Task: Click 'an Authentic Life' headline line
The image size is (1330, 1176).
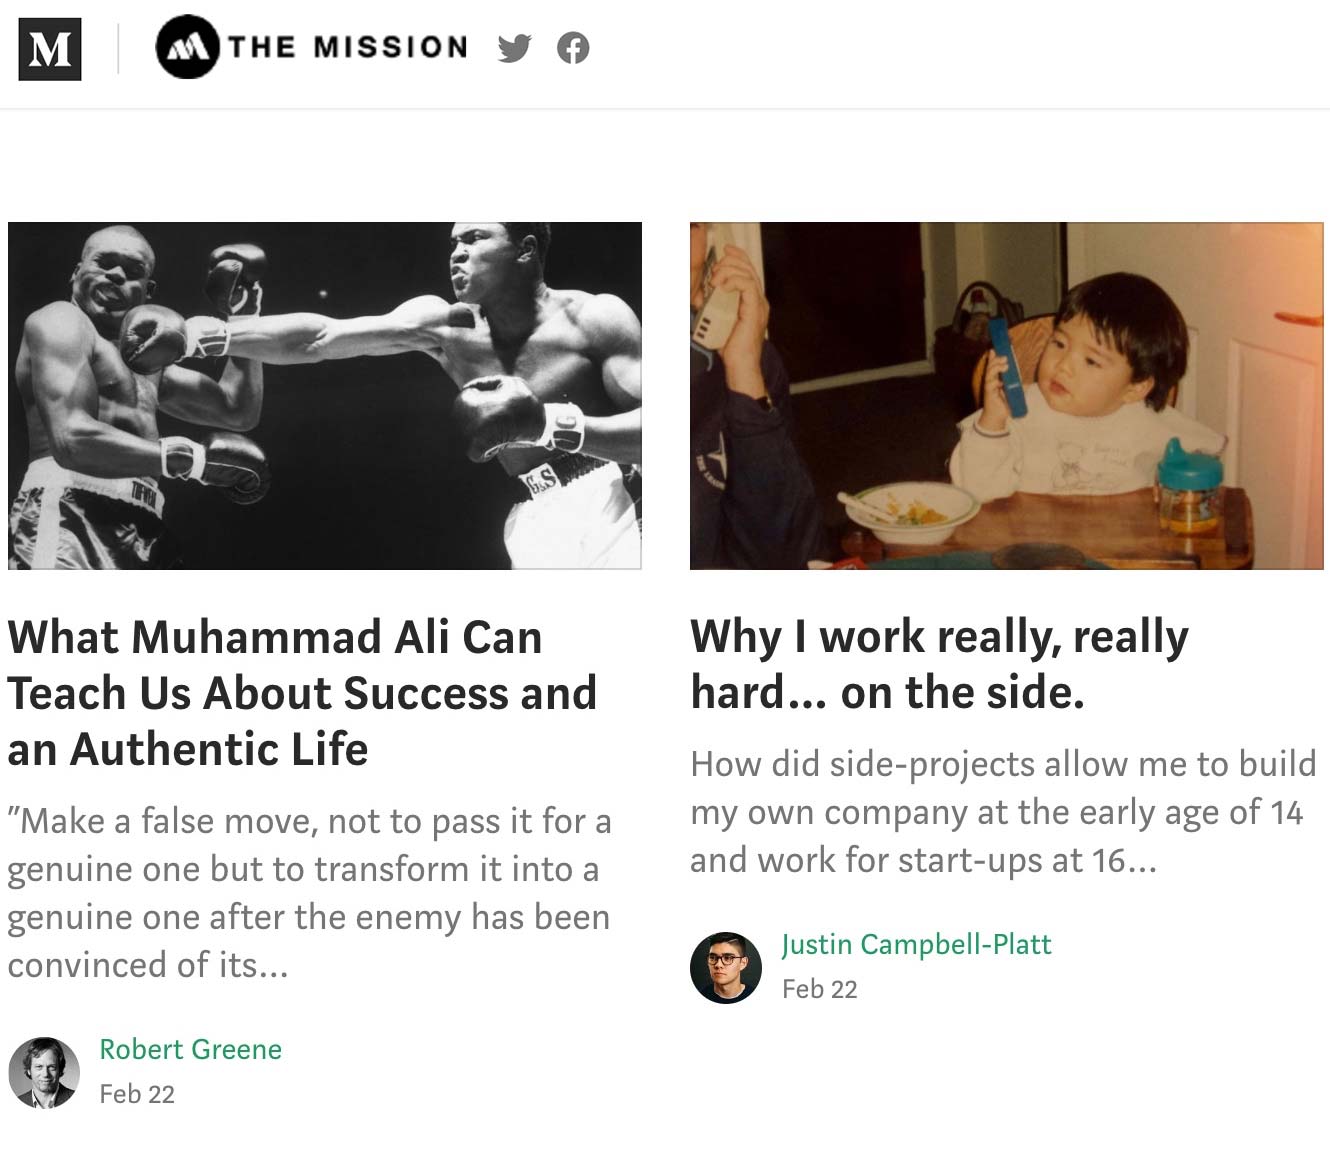Action: (188, 748)
